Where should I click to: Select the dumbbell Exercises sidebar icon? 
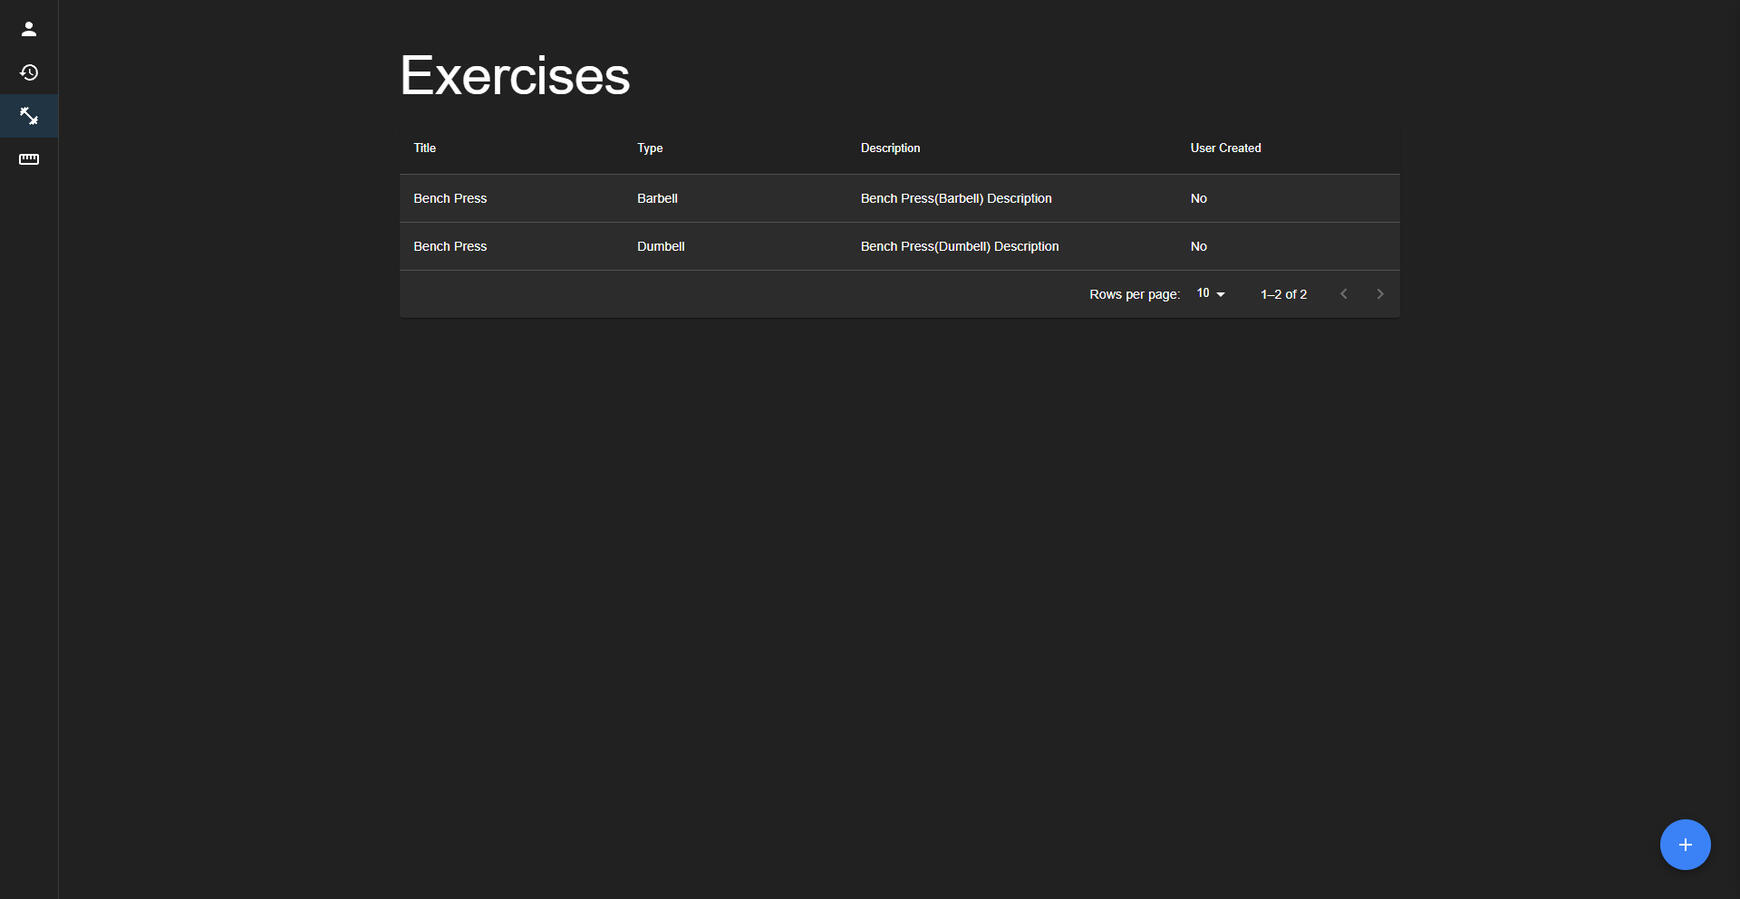[29, 116]
